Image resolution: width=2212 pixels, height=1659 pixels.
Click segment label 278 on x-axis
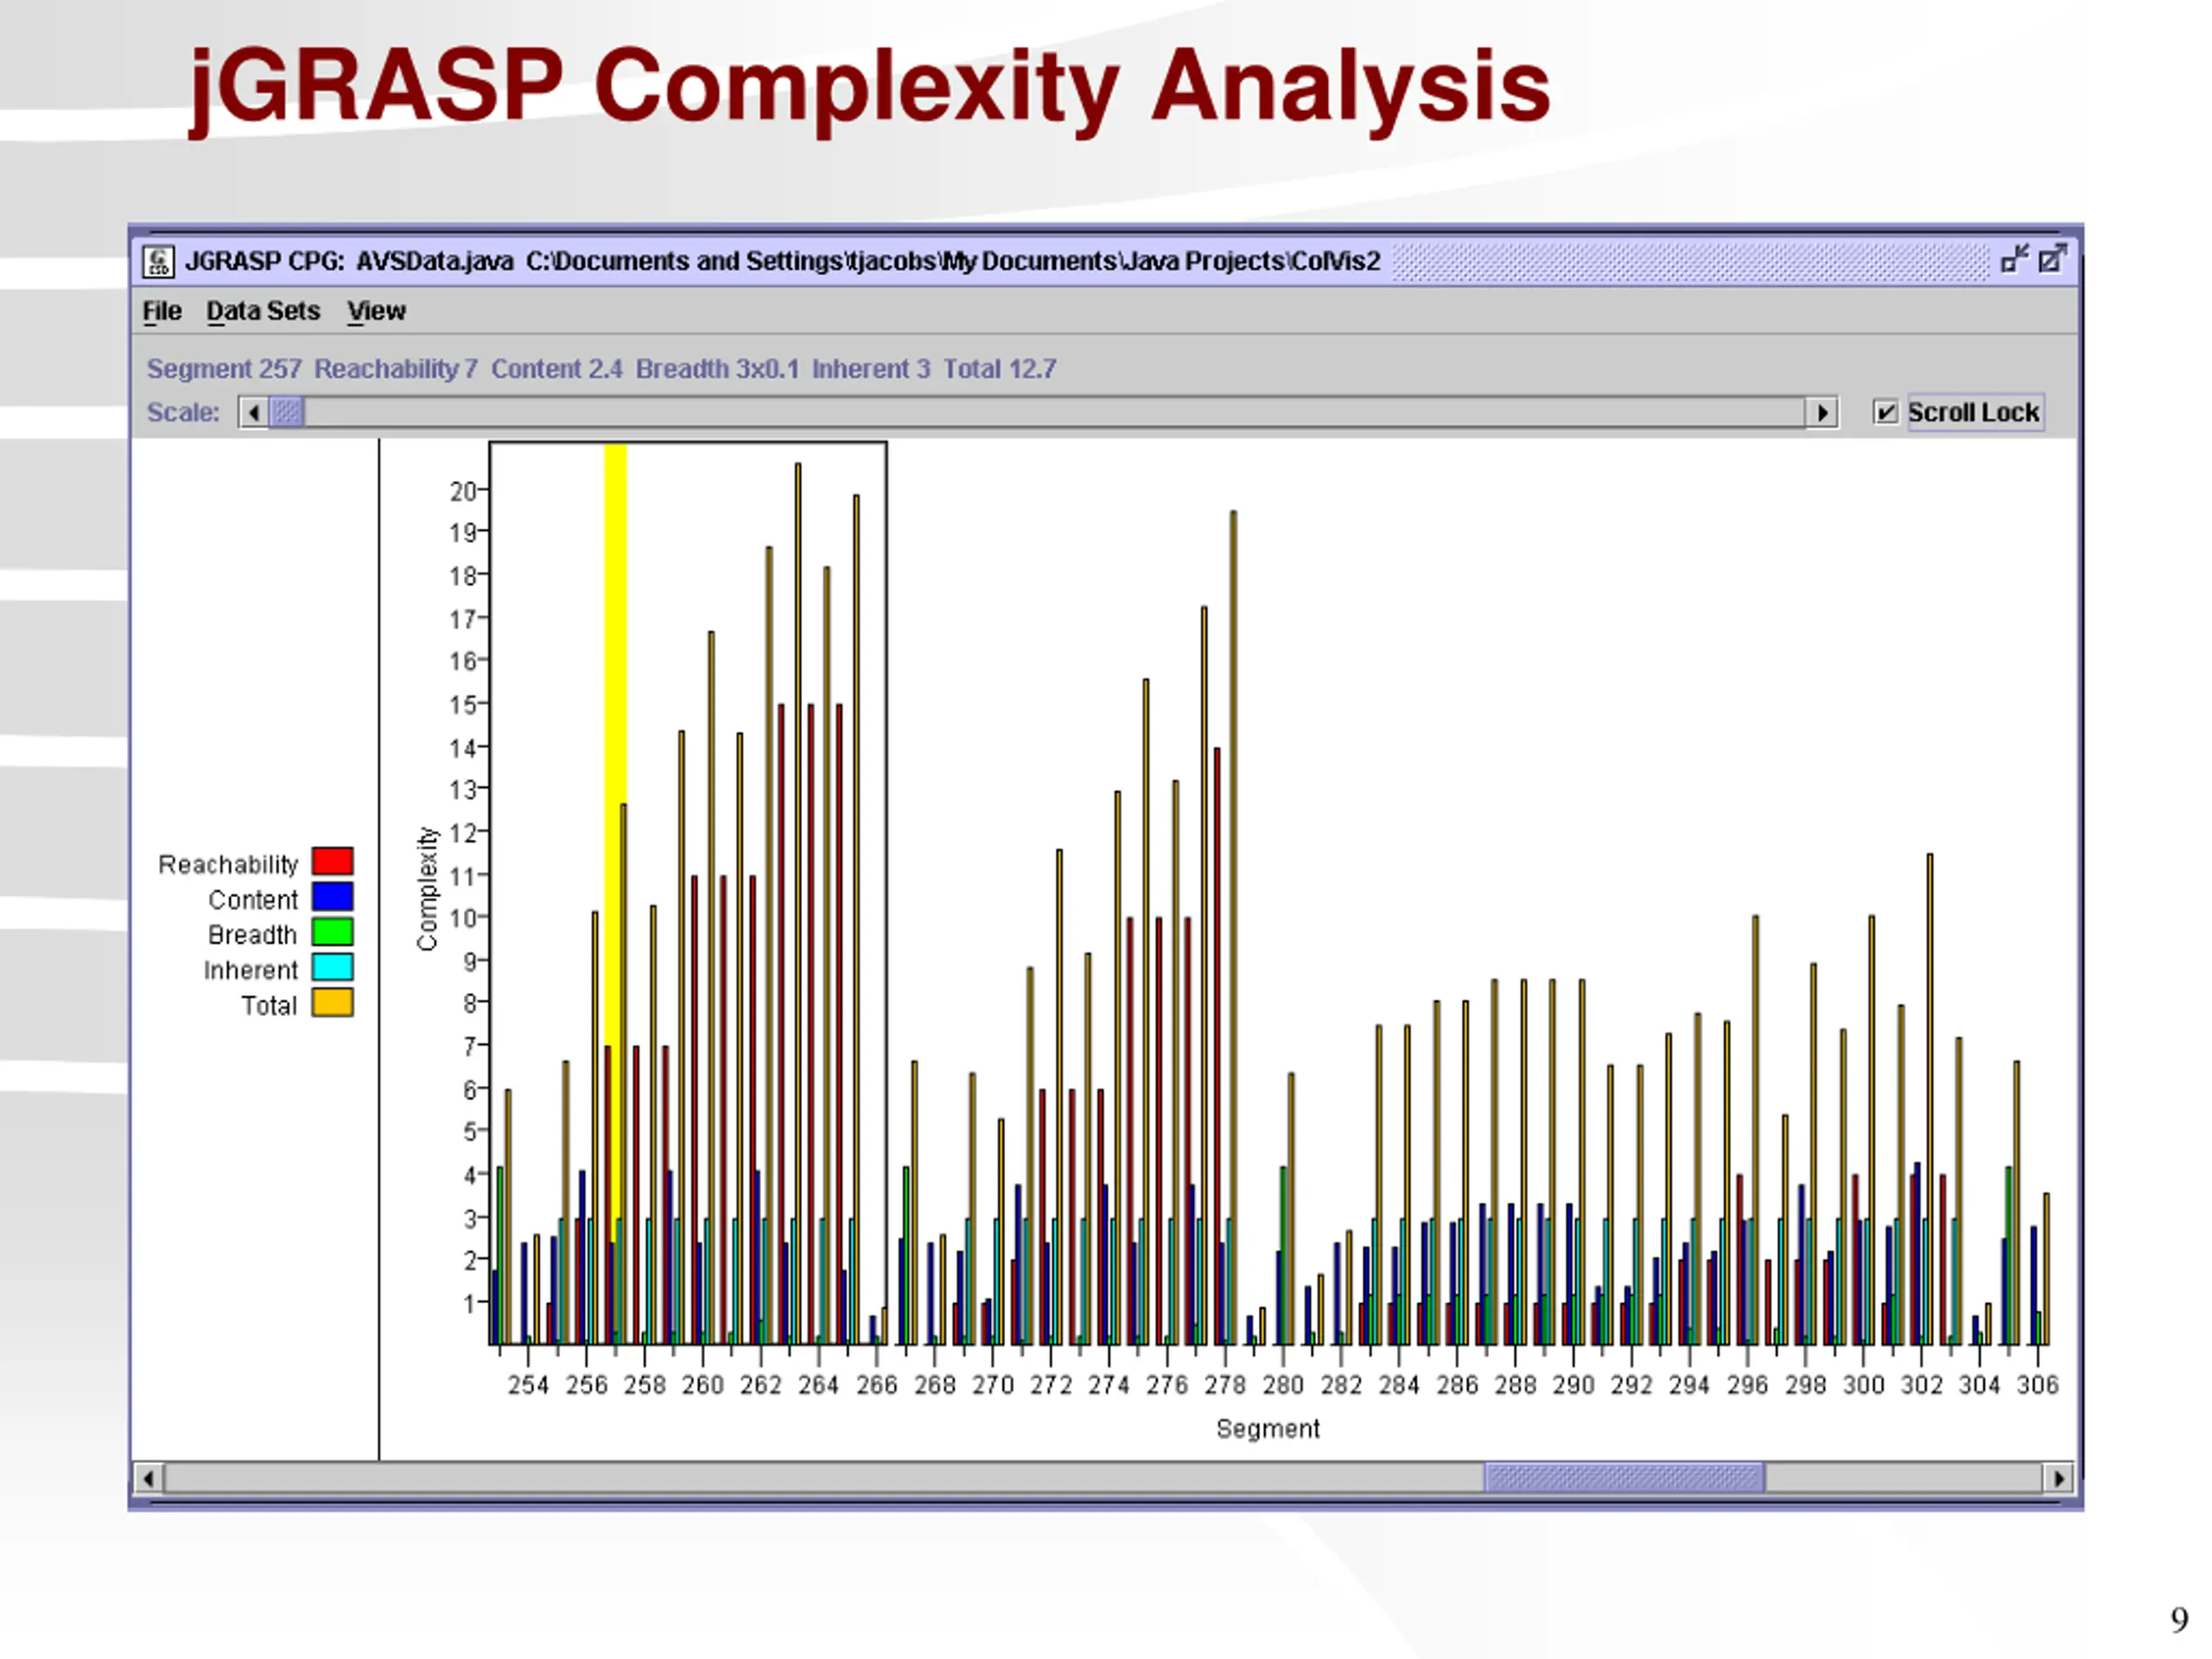(1225, 1385)
